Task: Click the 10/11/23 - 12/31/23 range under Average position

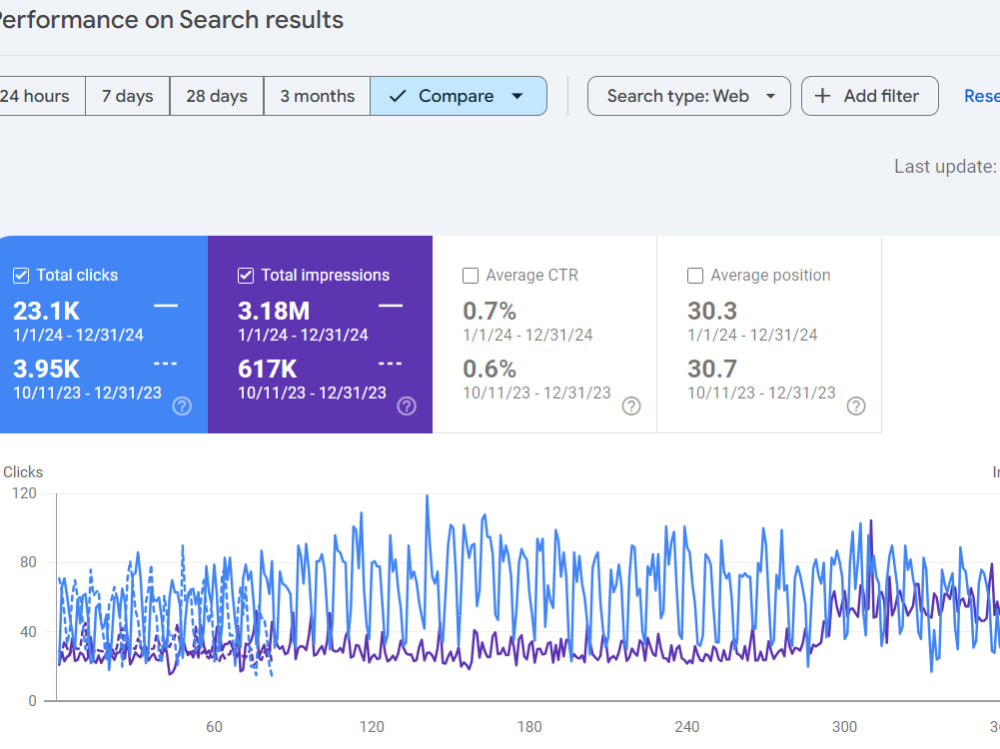Action: pyautogui.click(x=761, y=393)
